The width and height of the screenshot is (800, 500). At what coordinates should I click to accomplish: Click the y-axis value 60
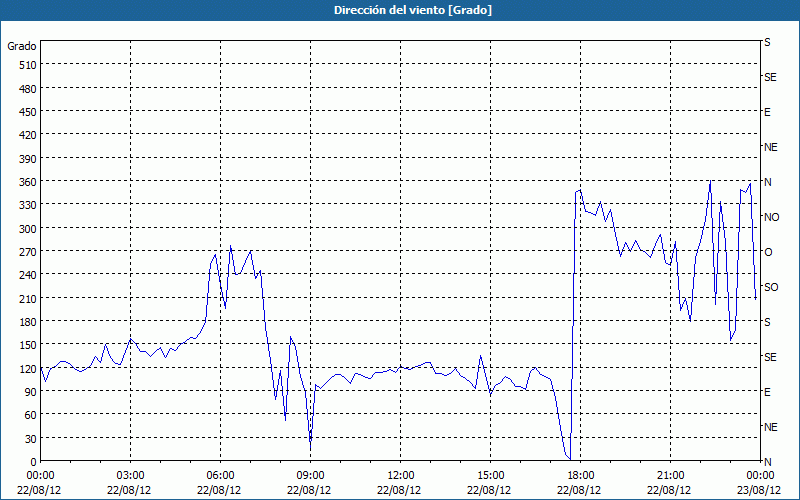pos(31,415)
